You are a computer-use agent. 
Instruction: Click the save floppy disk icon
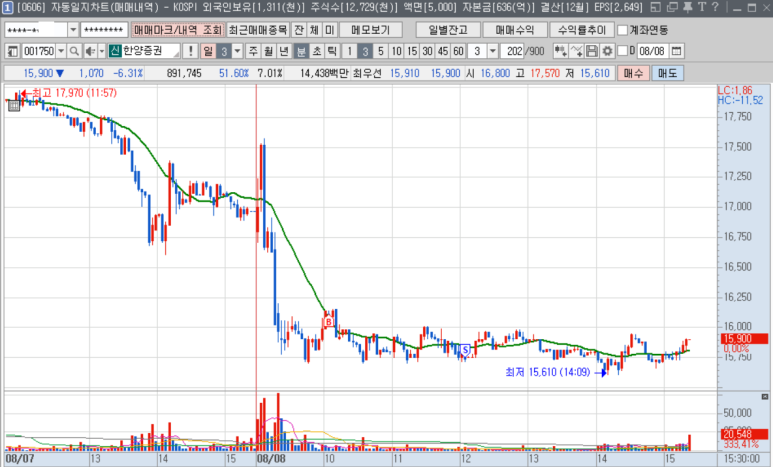tap(592, 51)
